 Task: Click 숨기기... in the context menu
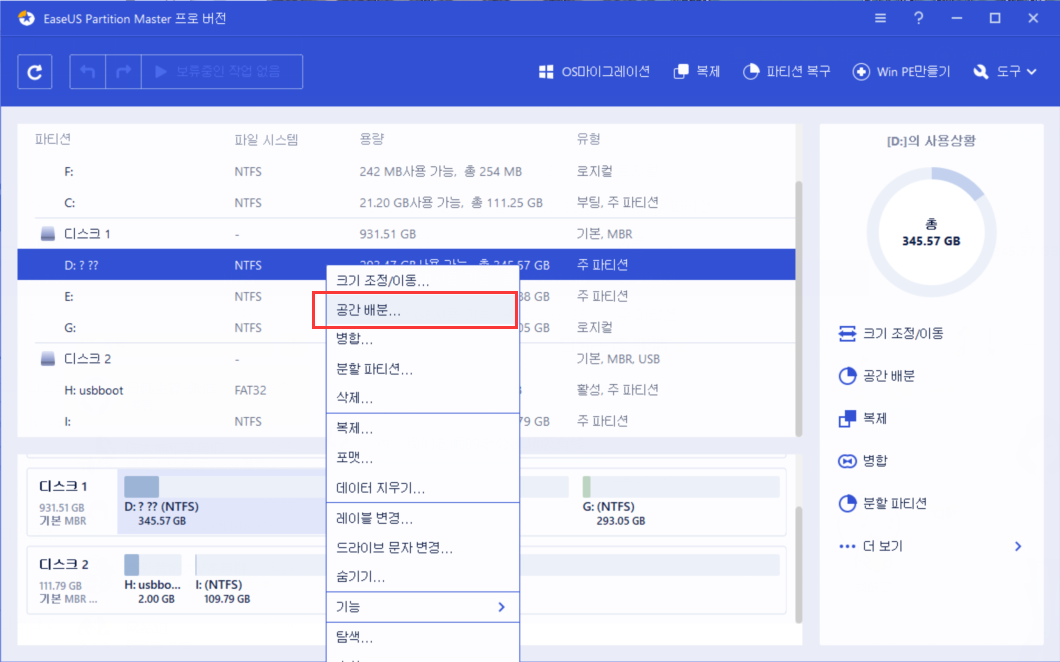pos(423,577)
